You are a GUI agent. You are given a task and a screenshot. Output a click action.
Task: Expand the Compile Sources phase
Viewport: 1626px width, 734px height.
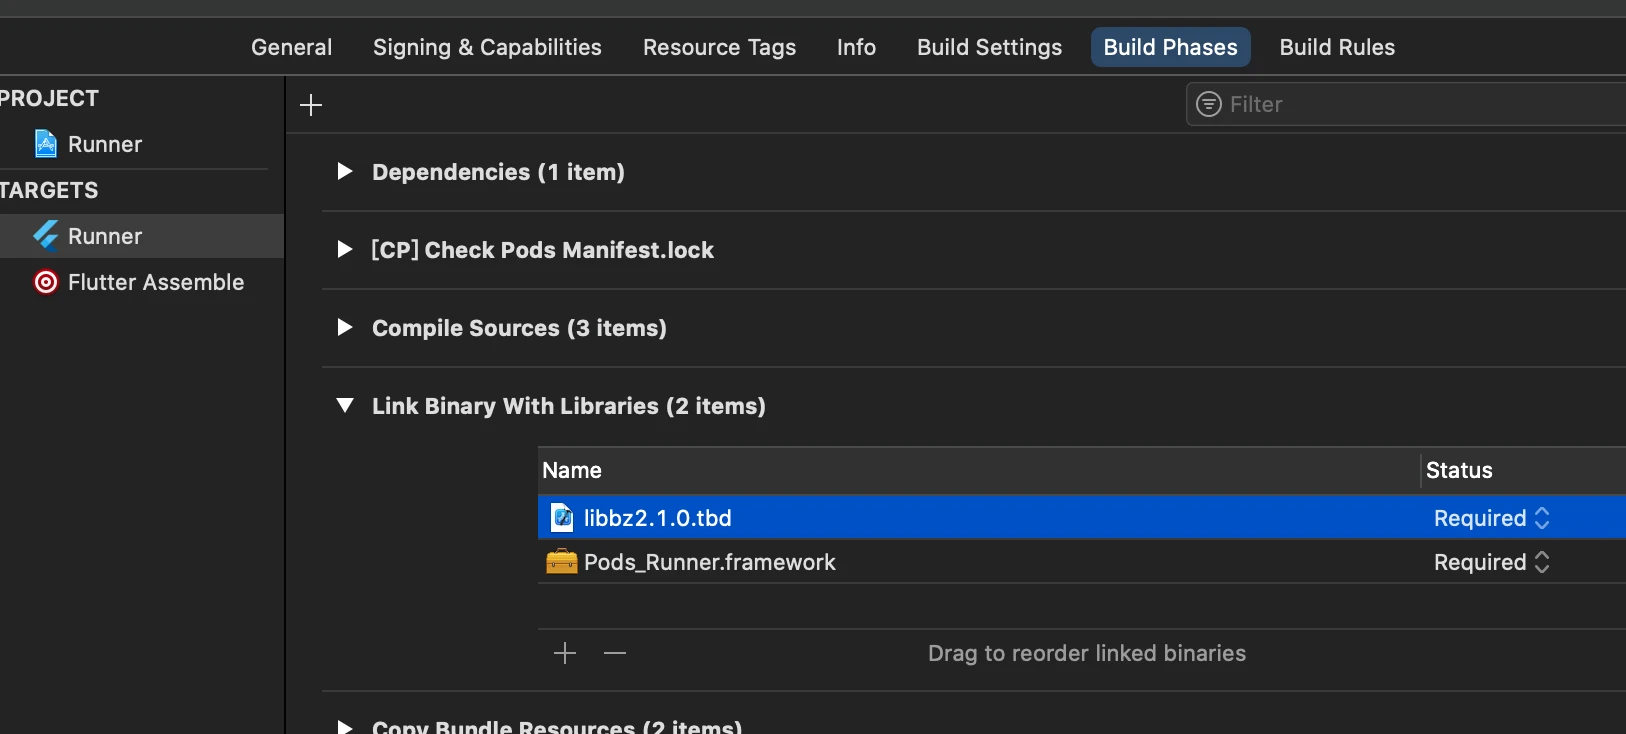[x=345, y=328]
